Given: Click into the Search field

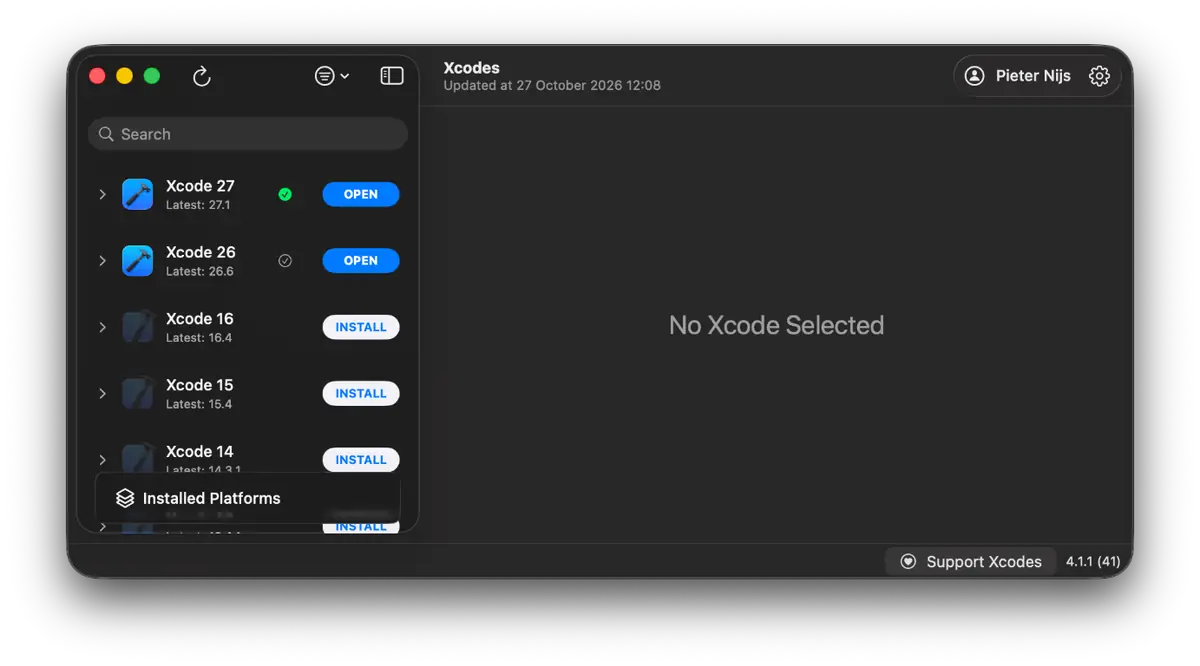Looking at the screenshot, I should (248, 134).
